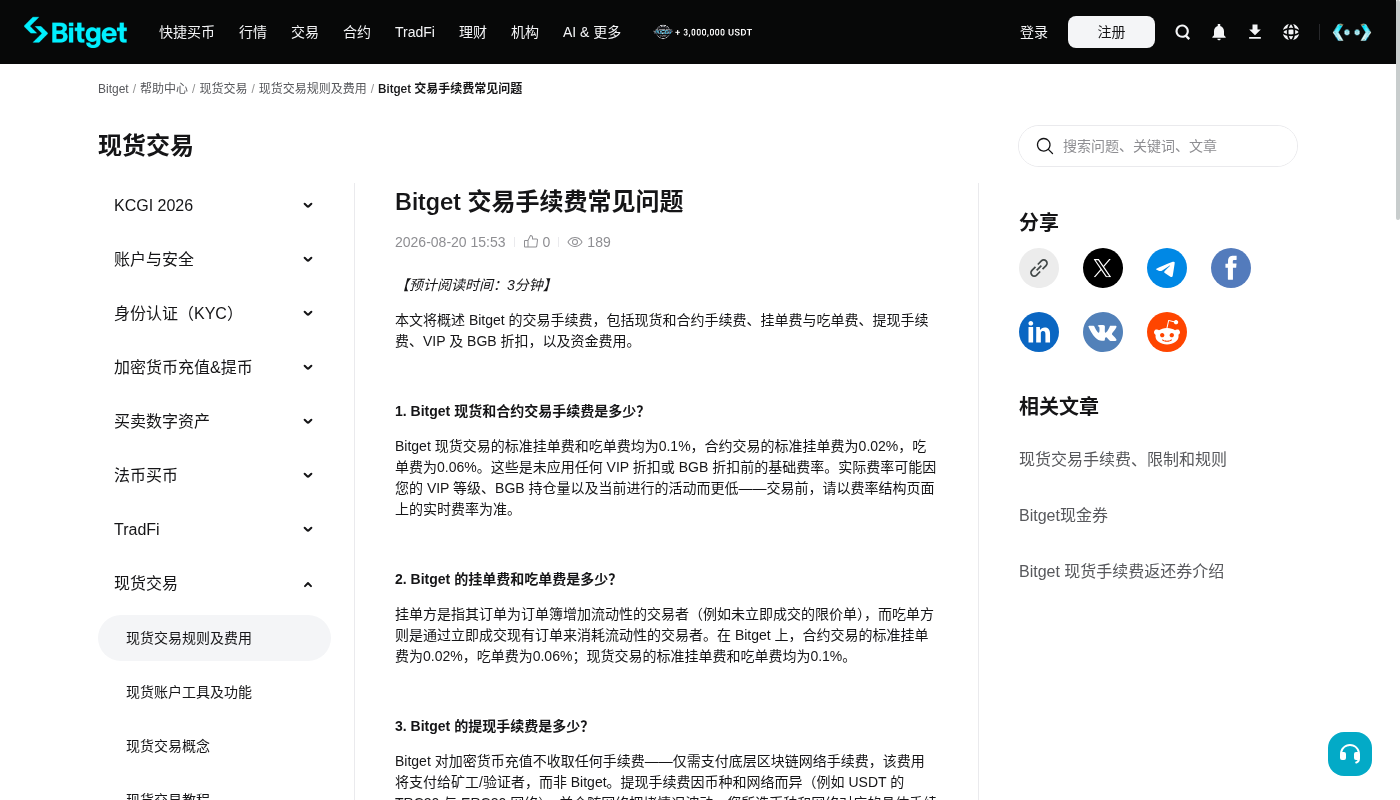Viewport: 1400px width, 800px height.
Task: Open the 行情 menu
Action: click(253, 32)
